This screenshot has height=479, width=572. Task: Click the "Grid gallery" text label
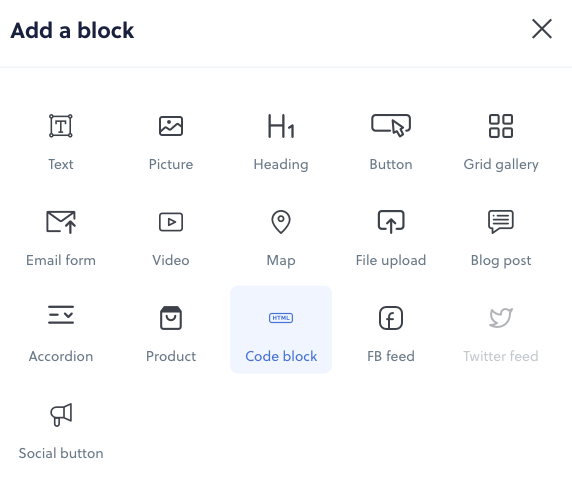tap(501, 165)
